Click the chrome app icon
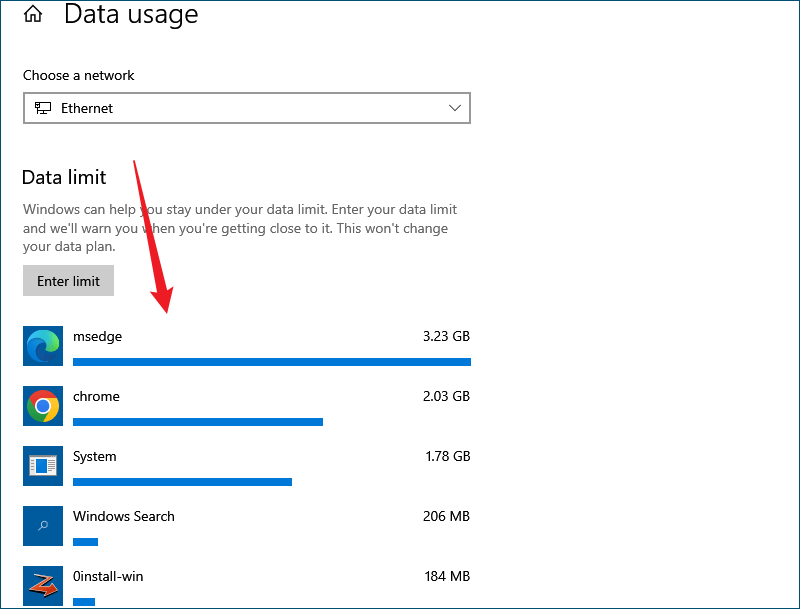This screenshot has width=800, height=609. pos(43,406)
